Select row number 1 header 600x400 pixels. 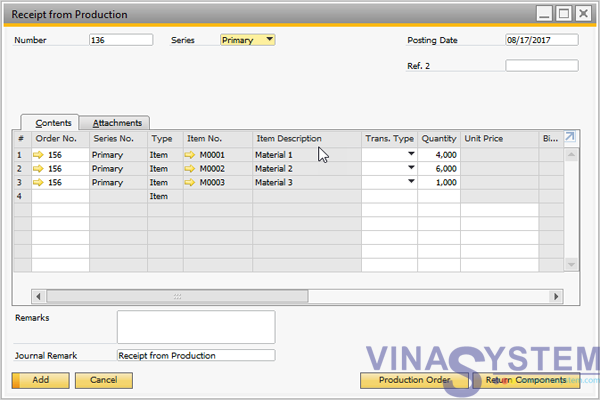[x=23, y=155]
